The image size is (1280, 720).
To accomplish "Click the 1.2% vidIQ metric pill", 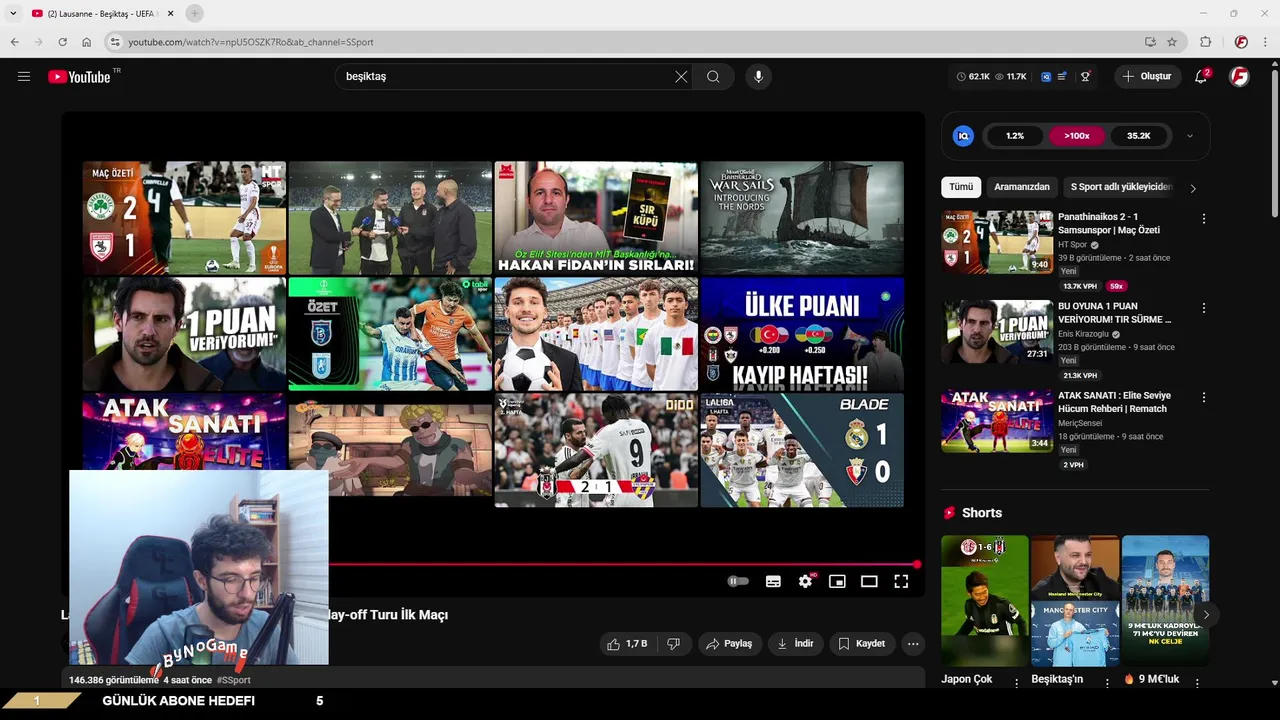I will point(1015,136).
